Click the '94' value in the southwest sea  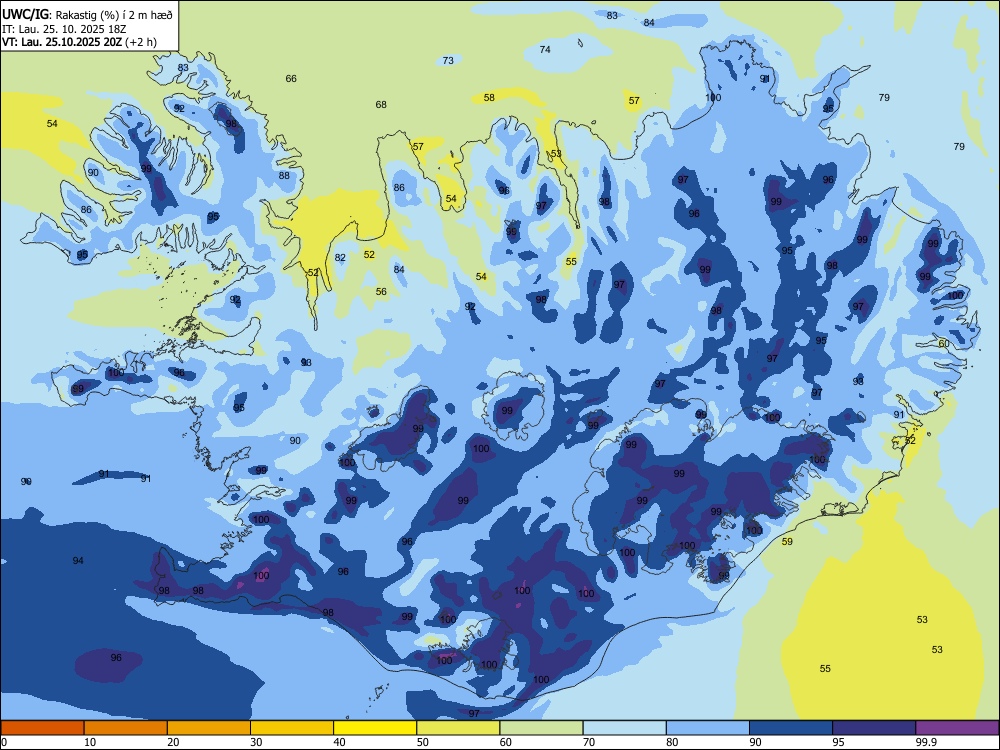pyautogui.click(x=78, y=561)
